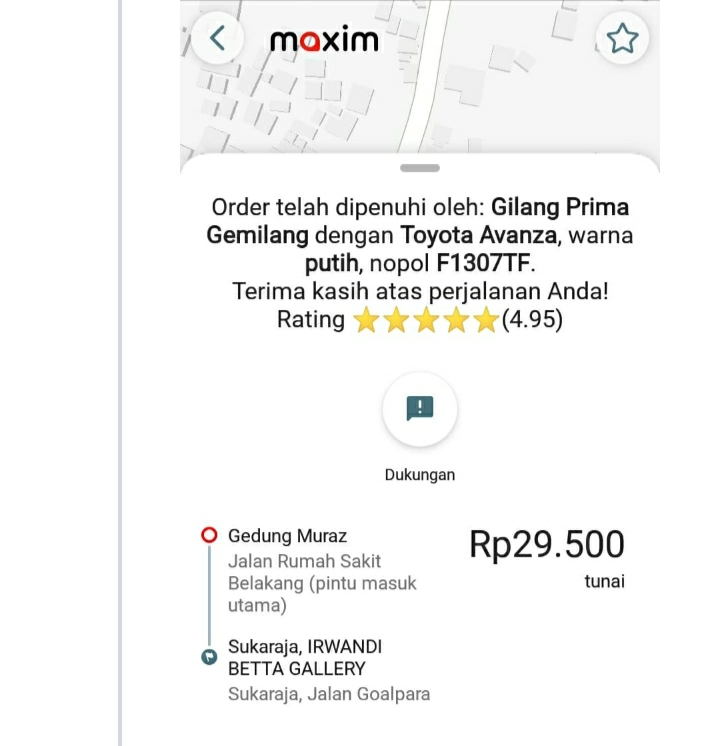Click the first yellow rating star

pos(366,321)
